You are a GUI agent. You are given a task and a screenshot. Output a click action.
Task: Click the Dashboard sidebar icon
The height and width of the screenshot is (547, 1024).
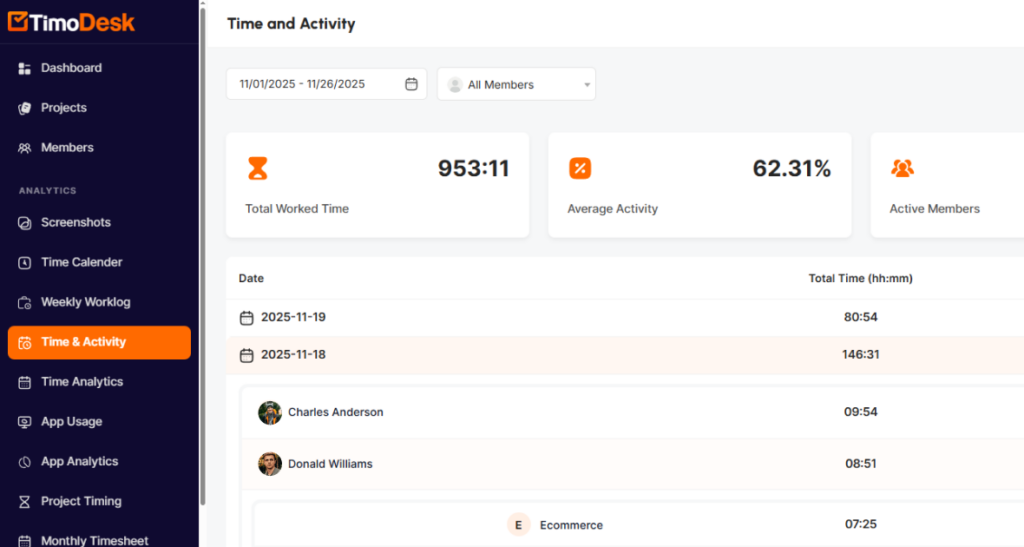pyautogui.click(x=25, y=69)
